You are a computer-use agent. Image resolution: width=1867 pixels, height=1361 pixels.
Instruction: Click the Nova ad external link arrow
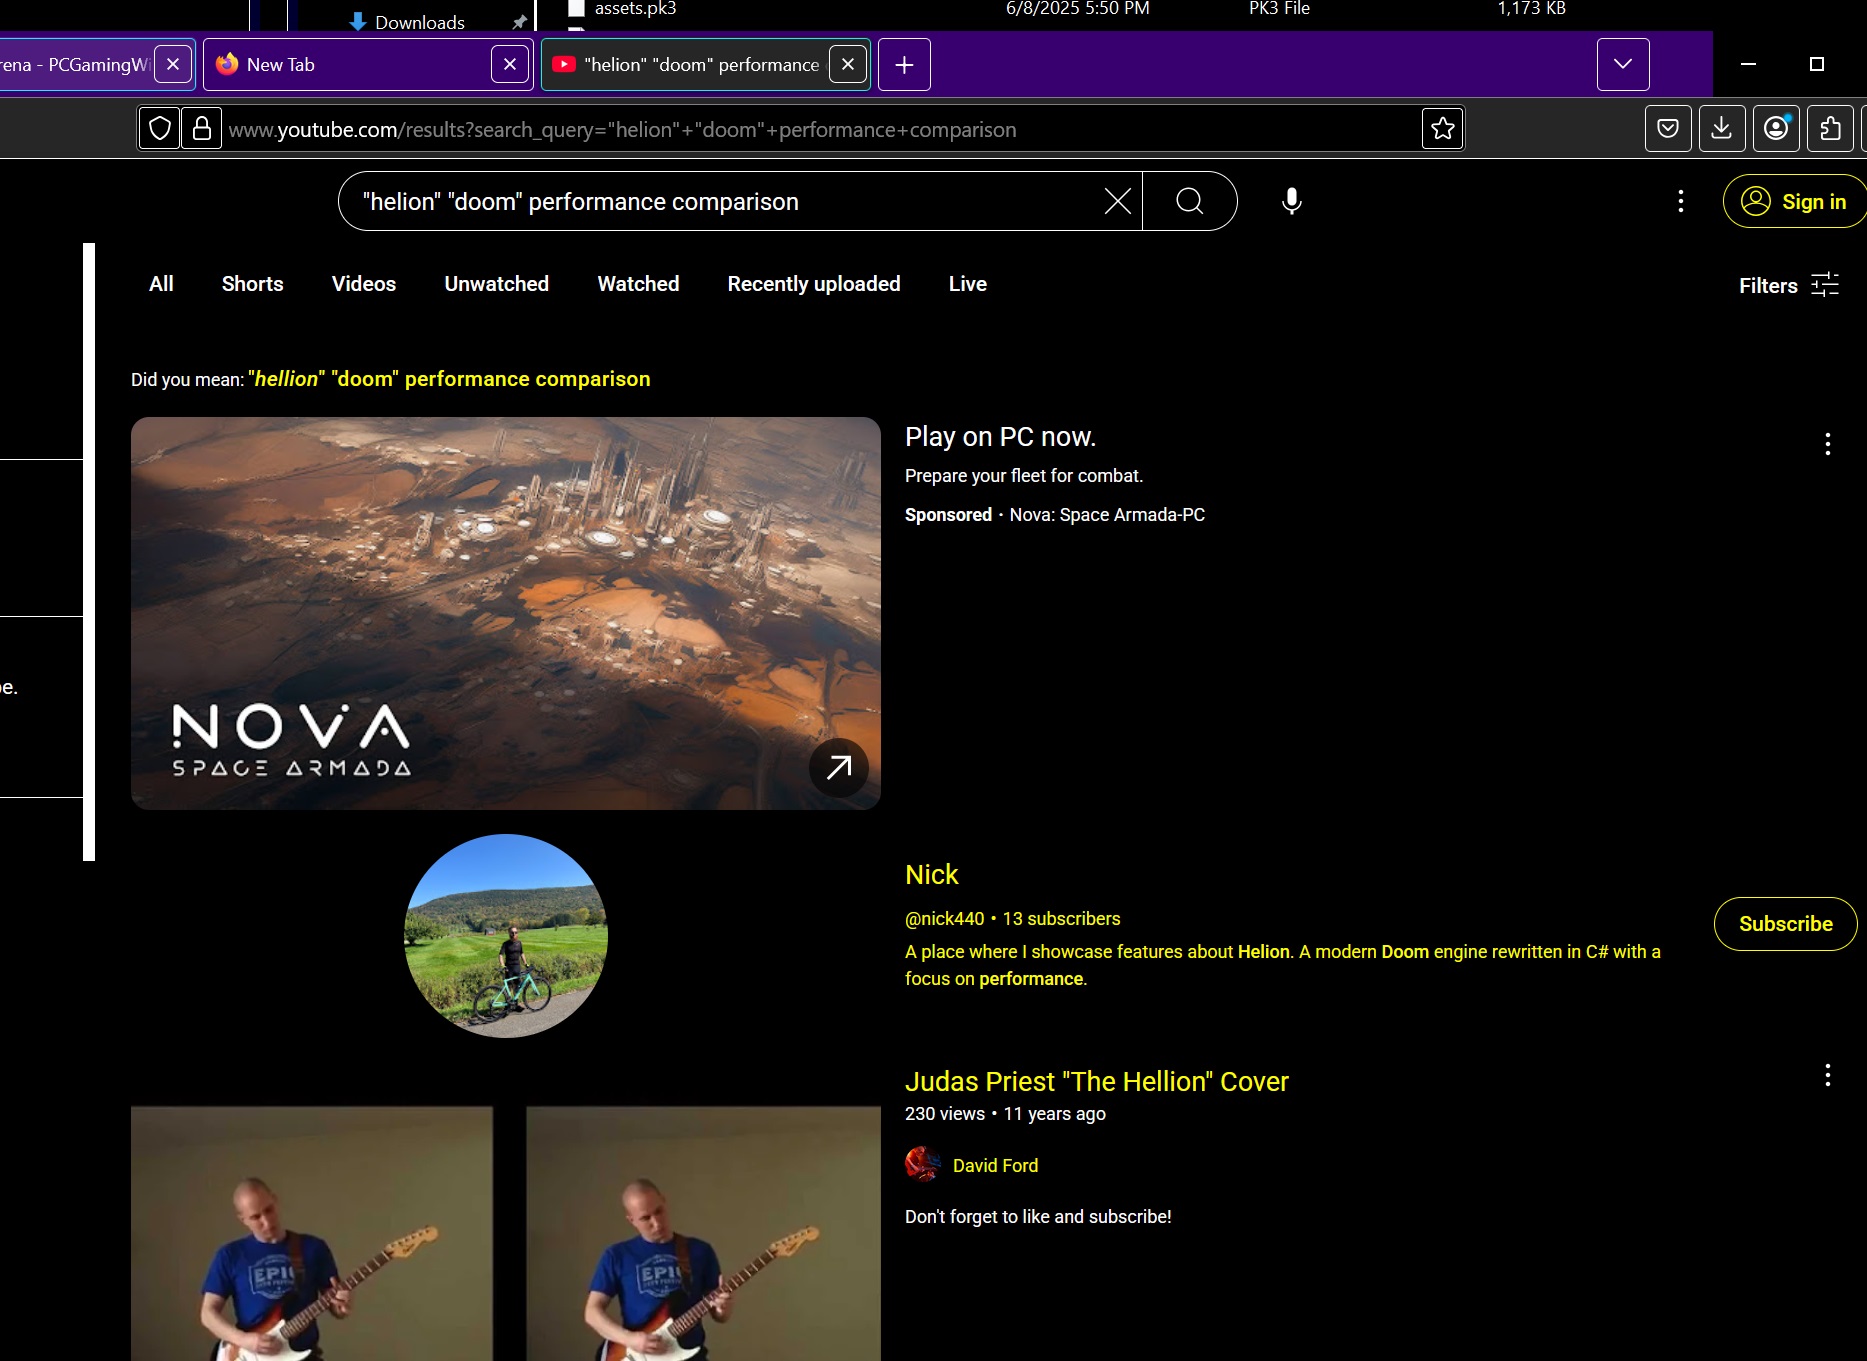tap(838, 767)
